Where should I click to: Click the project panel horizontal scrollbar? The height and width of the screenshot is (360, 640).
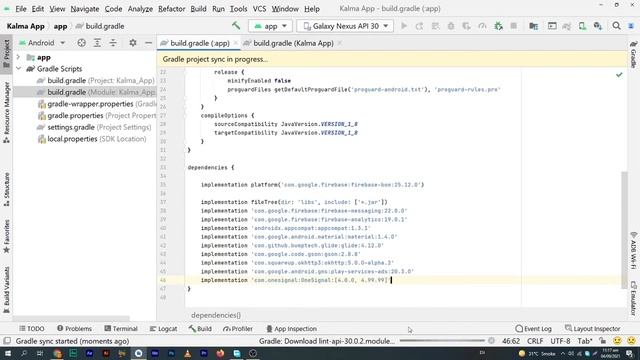coord(71,318)
